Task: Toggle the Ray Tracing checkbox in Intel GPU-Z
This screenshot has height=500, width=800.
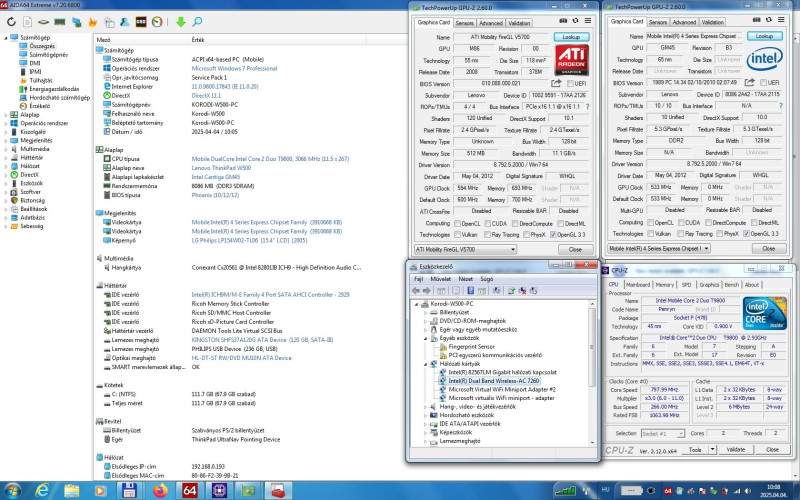Action: click(680, 234)
